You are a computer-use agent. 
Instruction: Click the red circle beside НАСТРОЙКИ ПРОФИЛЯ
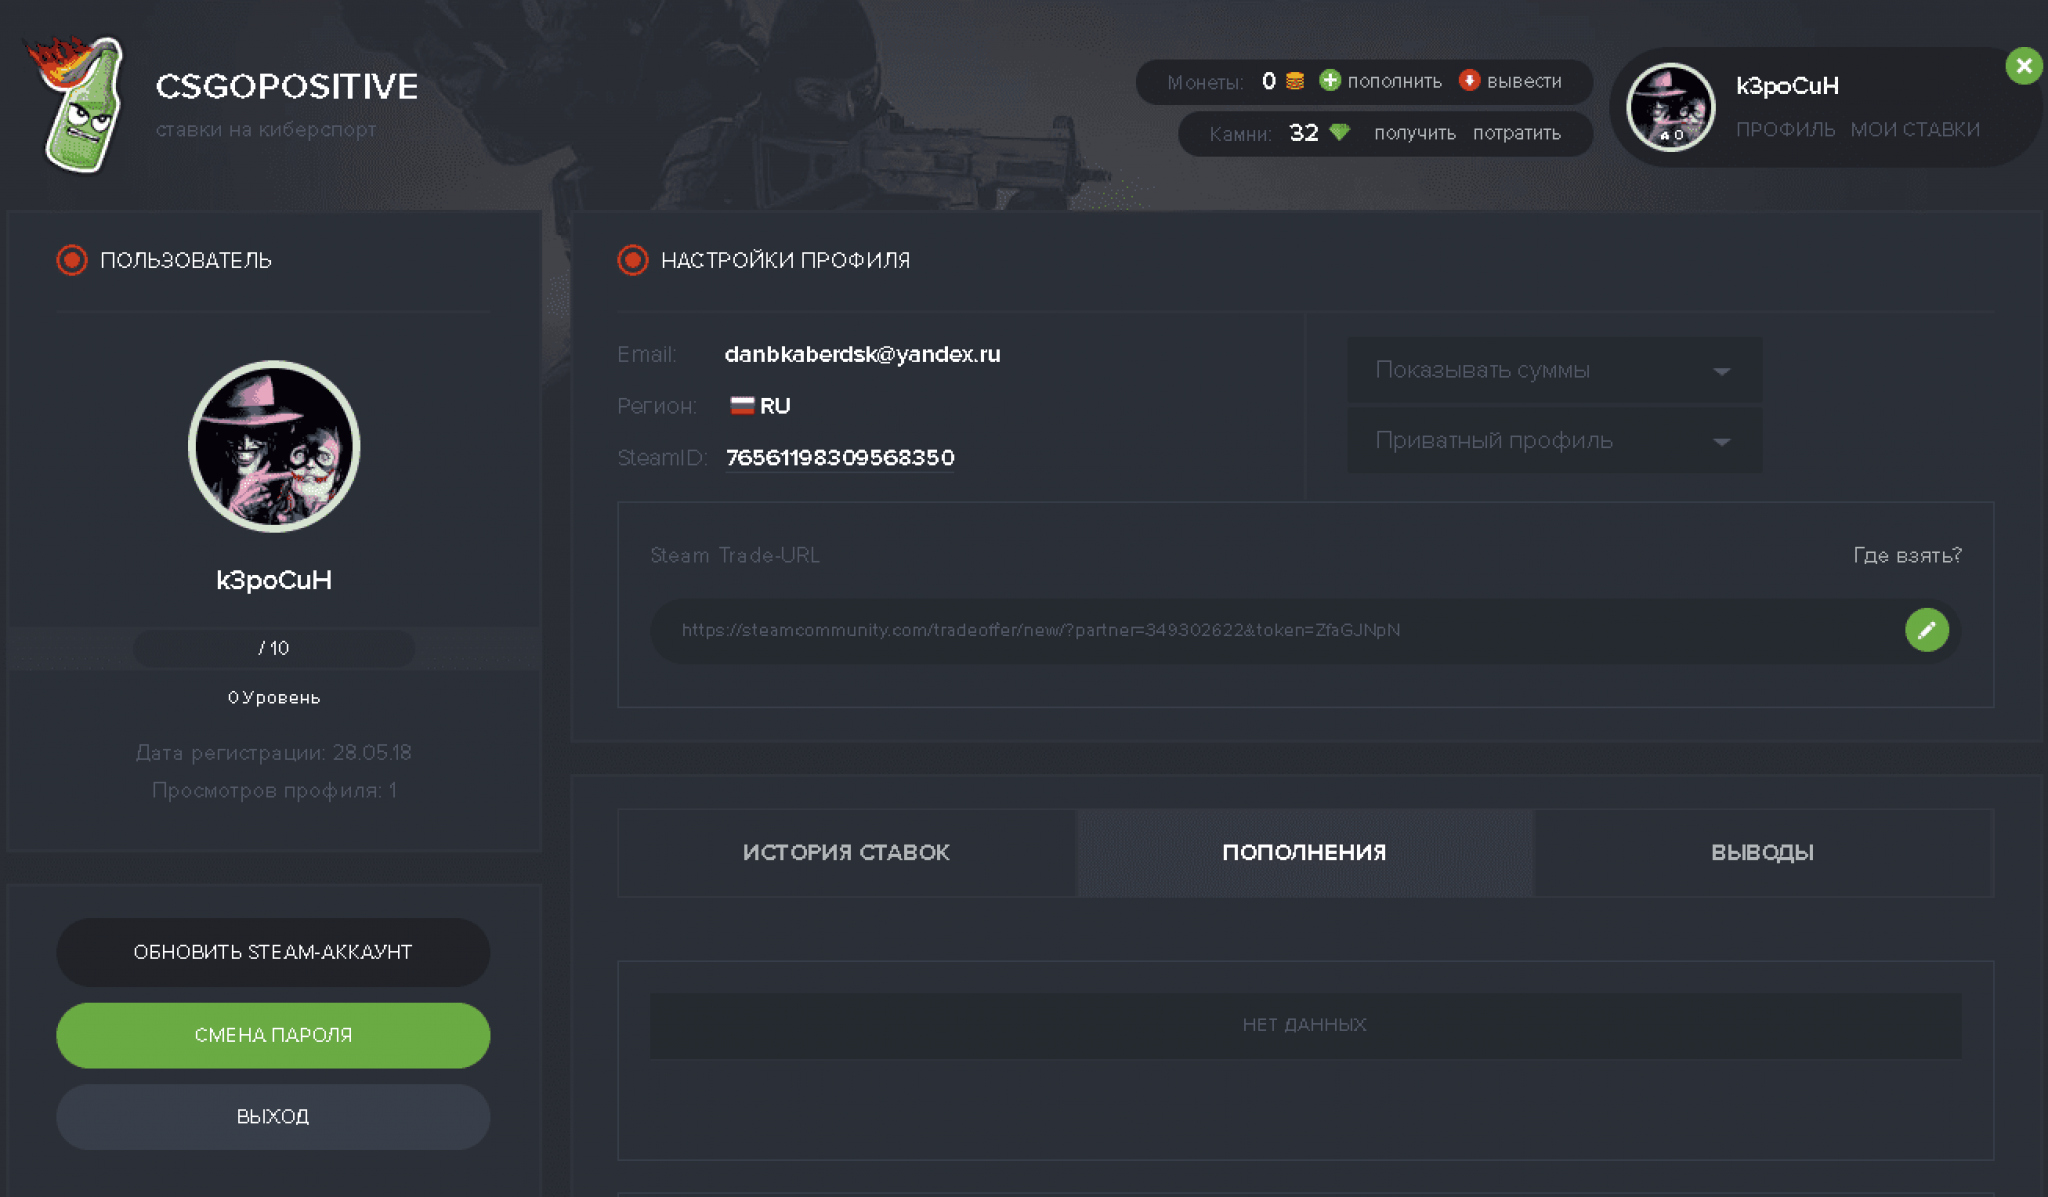pos(633,260)
